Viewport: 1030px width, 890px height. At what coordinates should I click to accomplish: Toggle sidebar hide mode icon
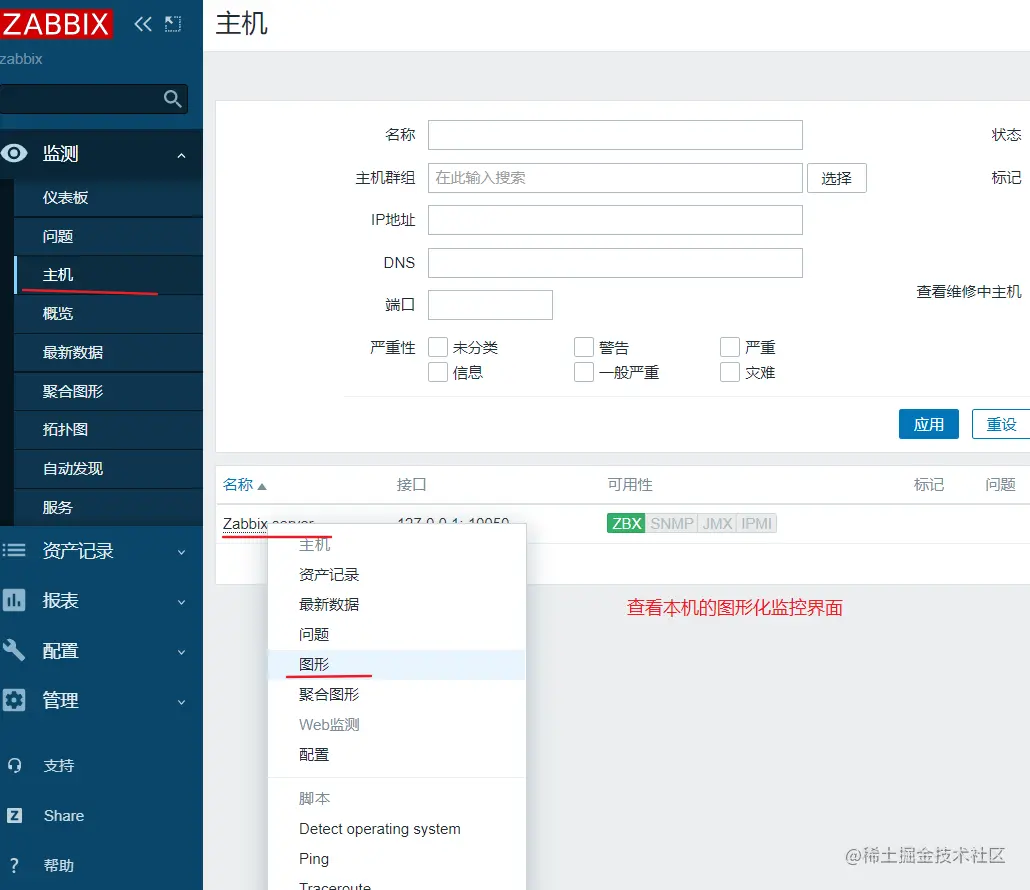pos(173,24)
